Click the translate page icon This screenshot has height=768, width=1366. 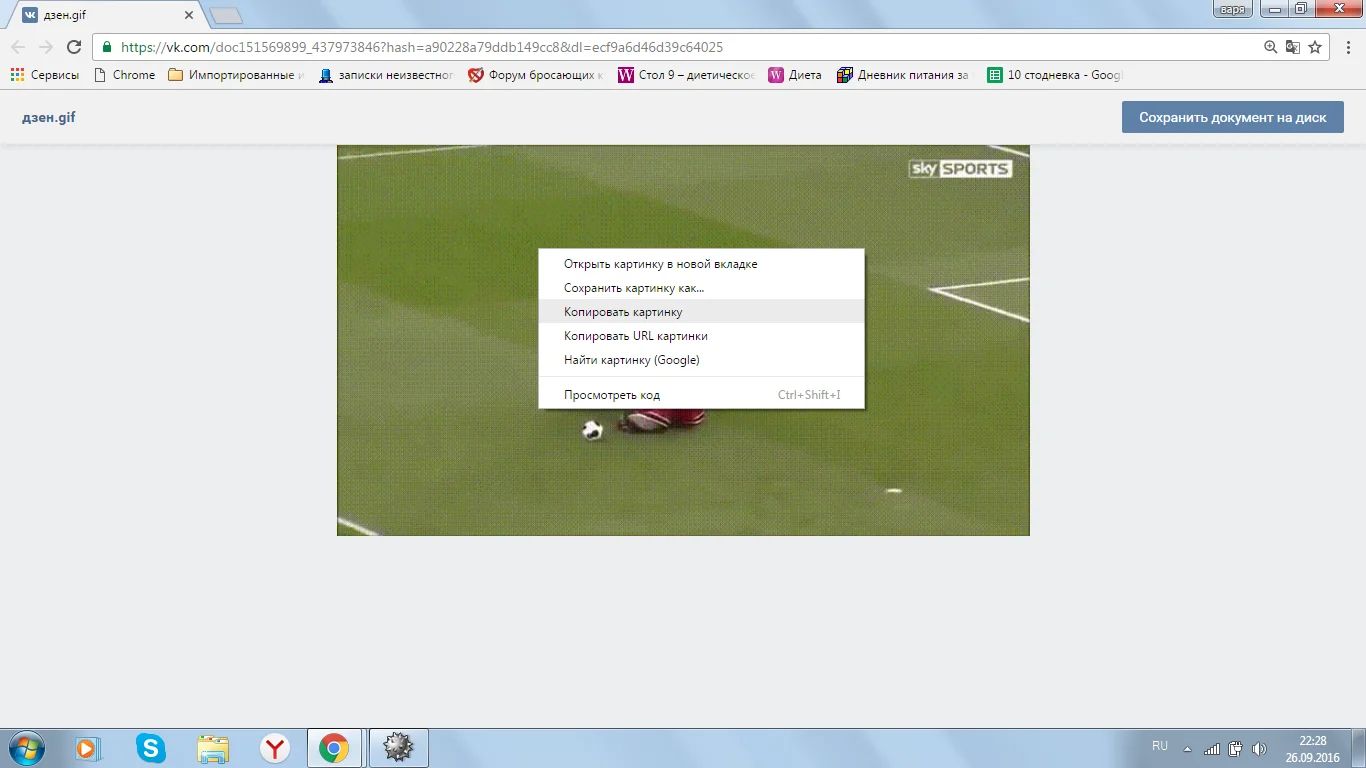pos(1292,47)
